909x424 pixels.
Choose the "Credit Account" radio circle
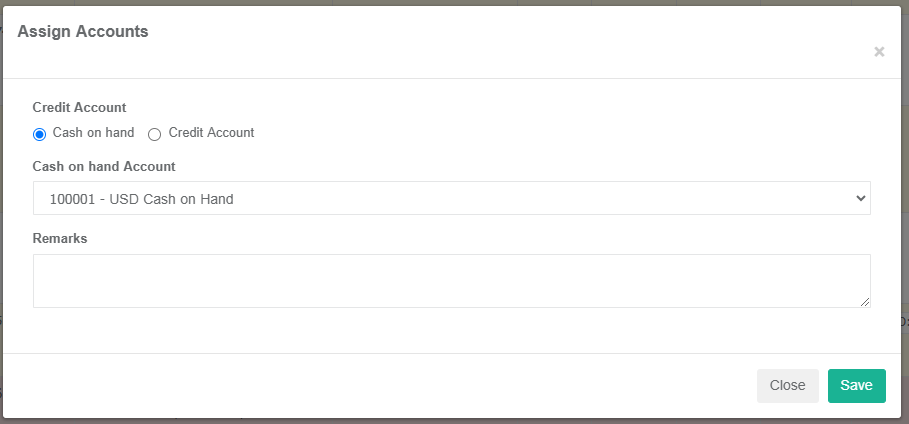point(154,134)
